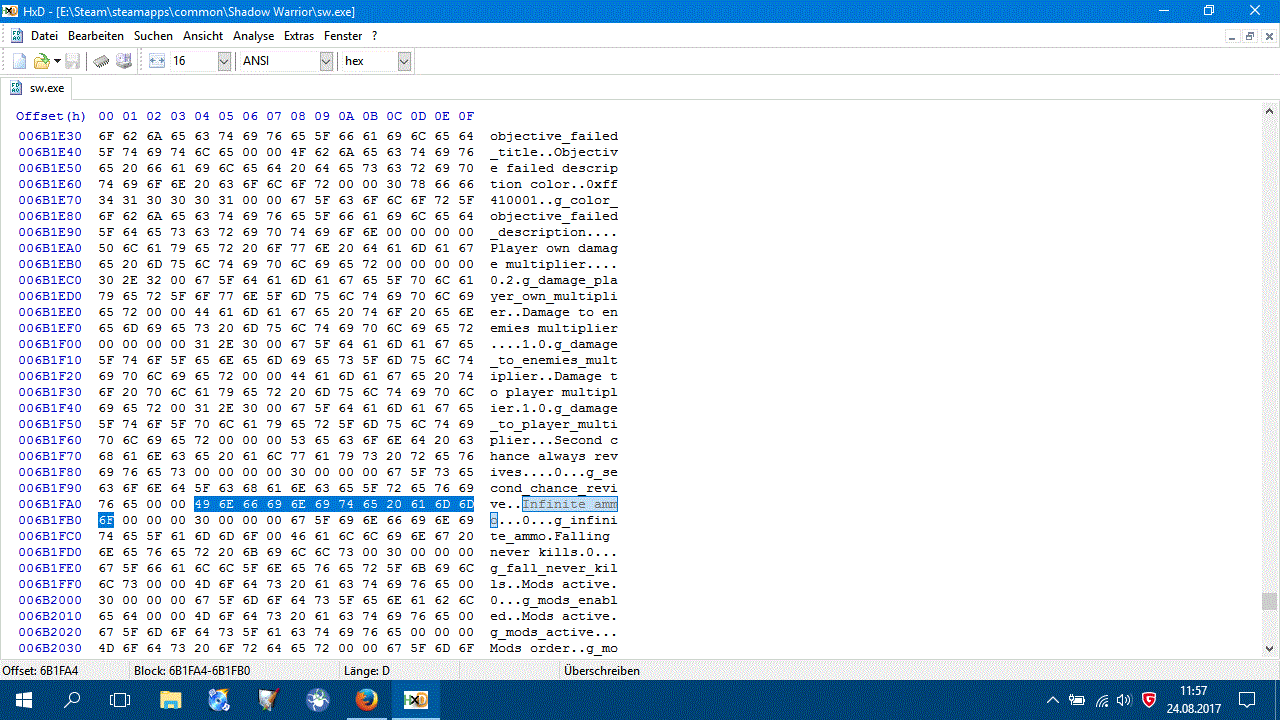The width and height of the screenshot is (1280, 720).
Task: Click decoded text "Player own damag"
Action: (x=554, y=248)
